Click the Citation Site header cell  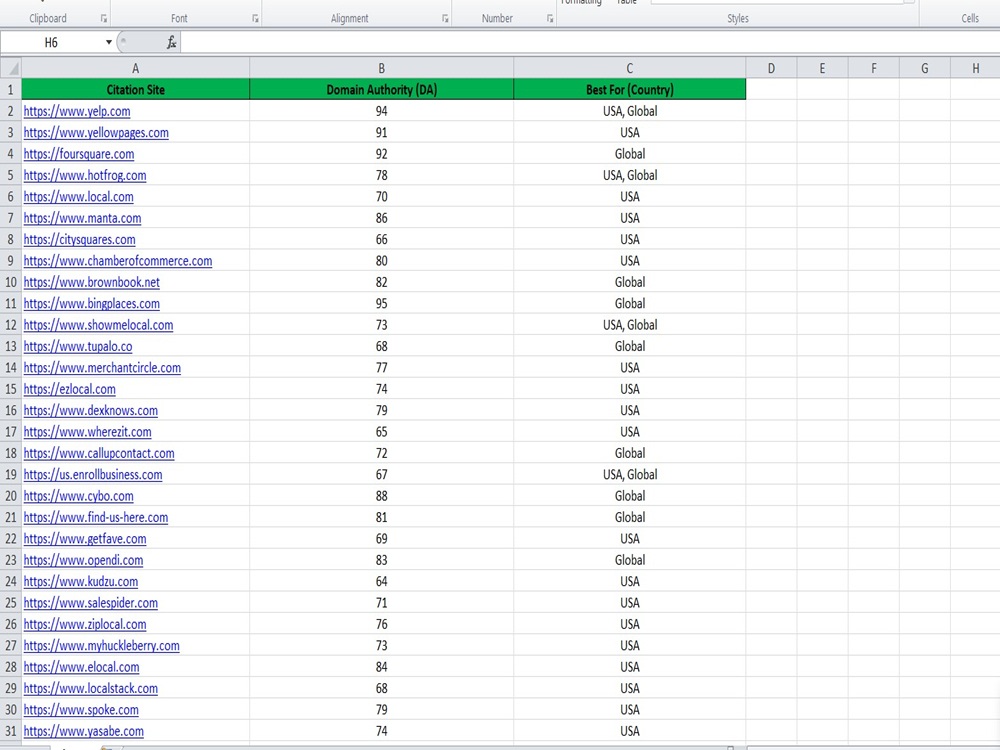(x=135, y=89)
